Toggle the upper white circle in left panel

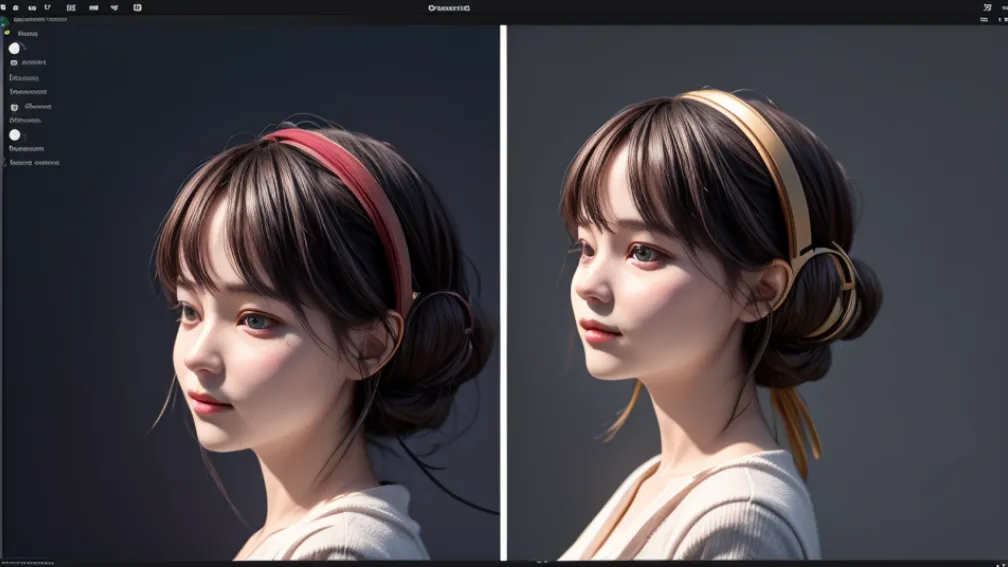pyautogui.click(x=14, y=48)
